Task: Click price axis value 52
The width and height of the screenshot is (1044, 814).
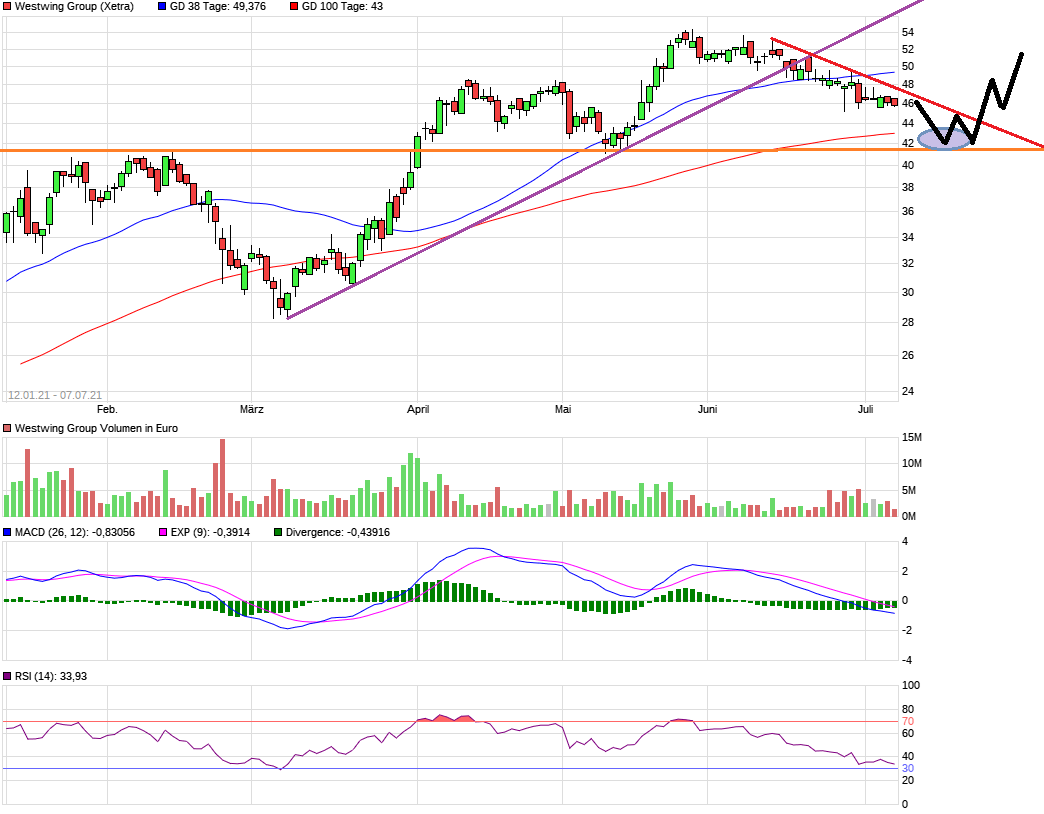Action: point(908,49)
